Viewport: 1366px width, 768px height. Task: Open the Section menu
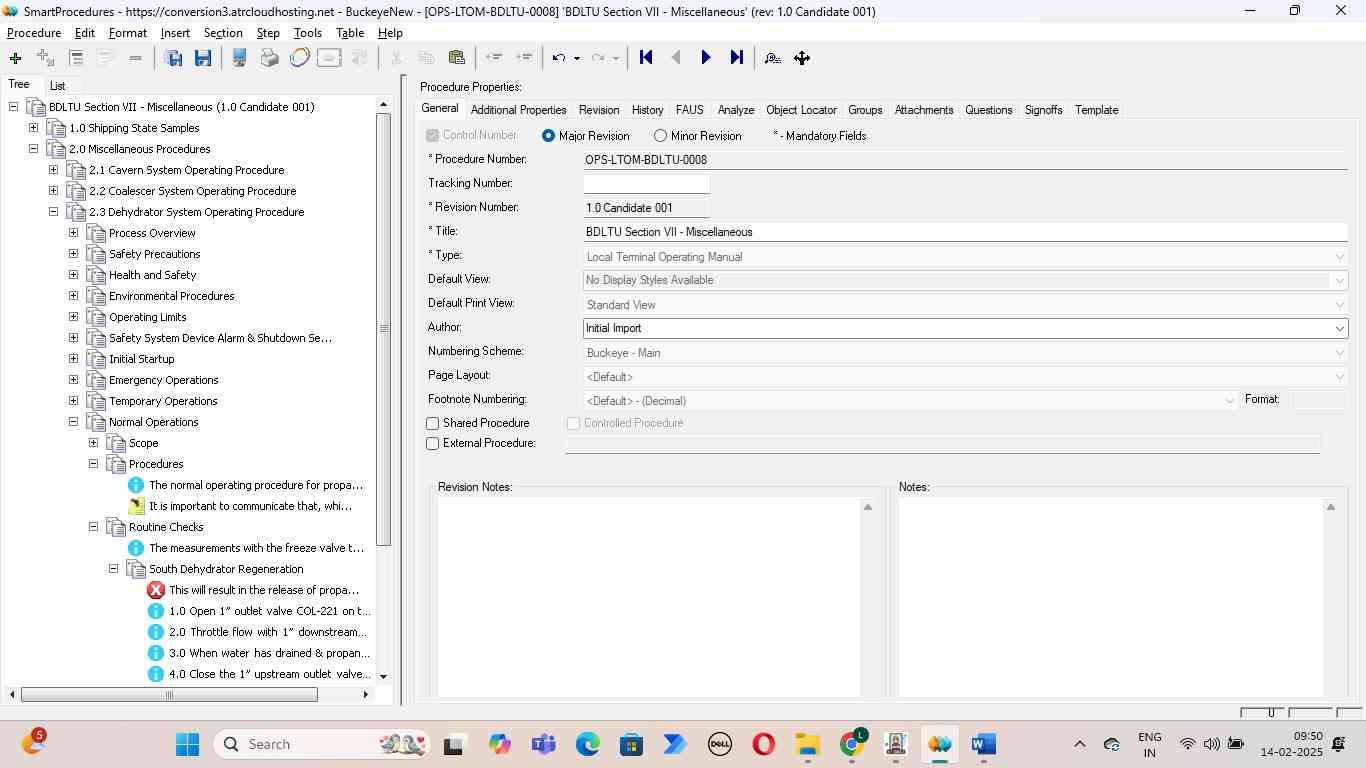(x=223, y=33)
